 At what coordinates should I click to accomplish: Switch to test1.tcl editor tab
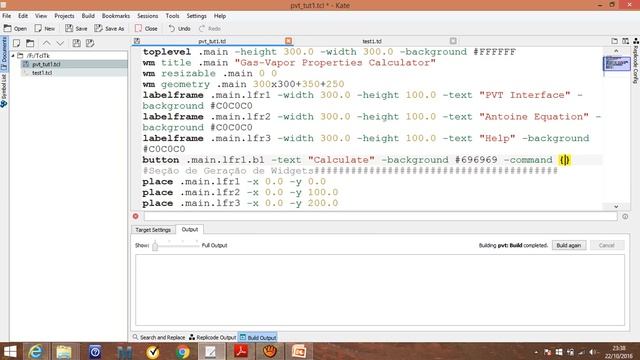(x=372, y=41)
